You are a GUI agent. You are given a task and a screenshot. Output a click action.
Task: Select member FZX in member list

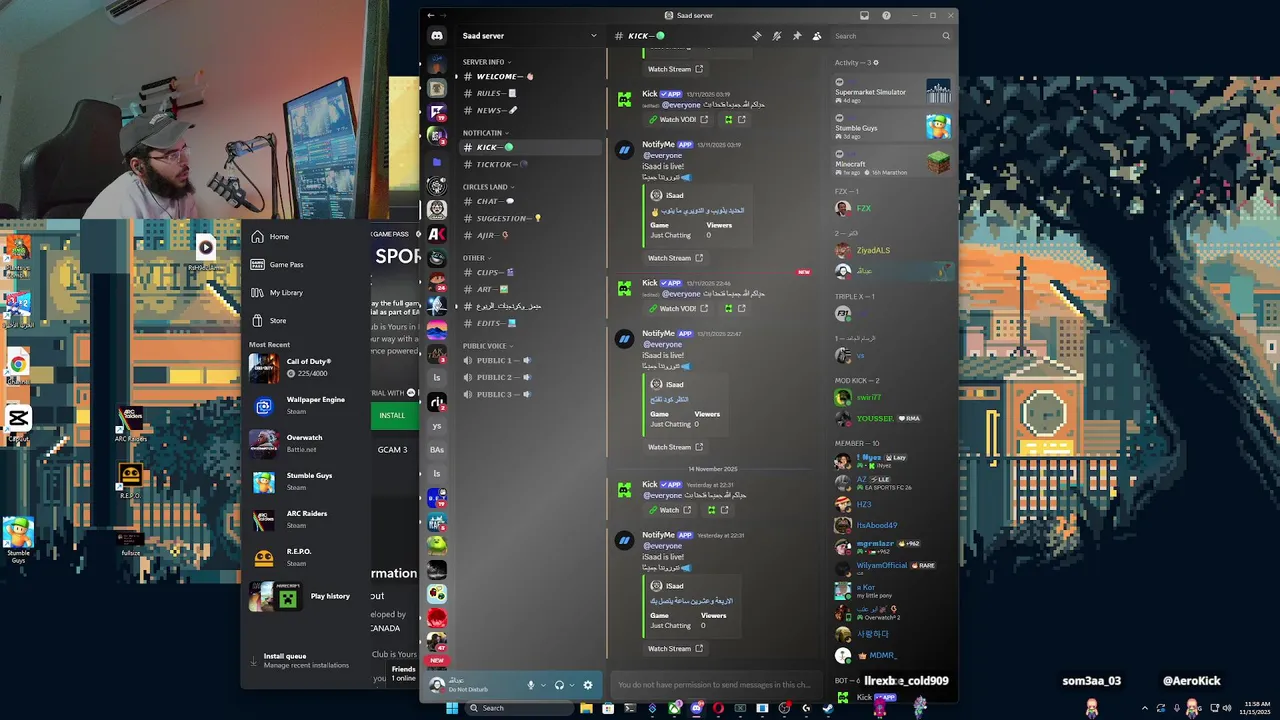tap(893, 209)
